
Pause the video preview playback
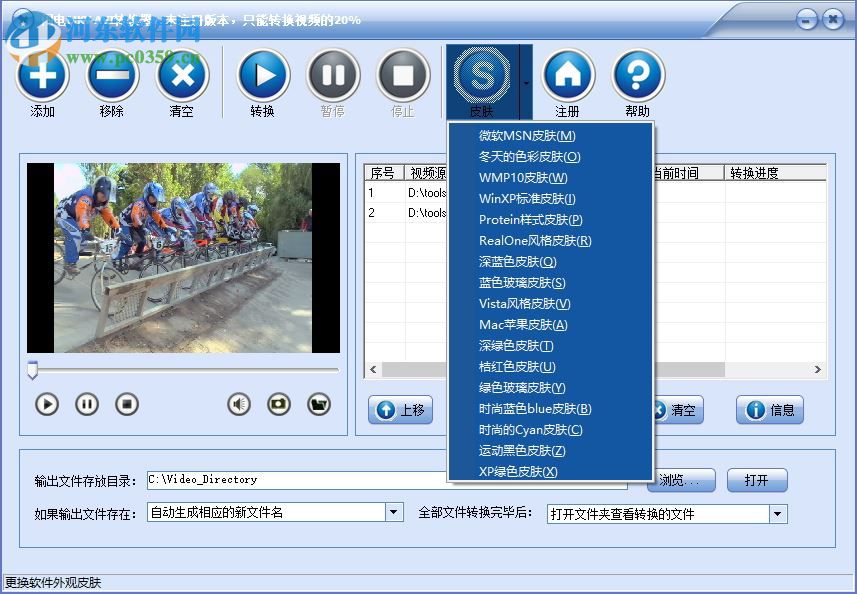click(87, 404)
